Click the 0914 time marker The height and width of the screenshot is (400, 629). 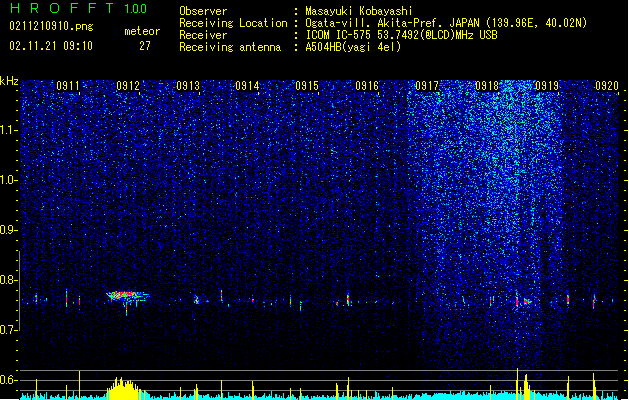(247, 86)
